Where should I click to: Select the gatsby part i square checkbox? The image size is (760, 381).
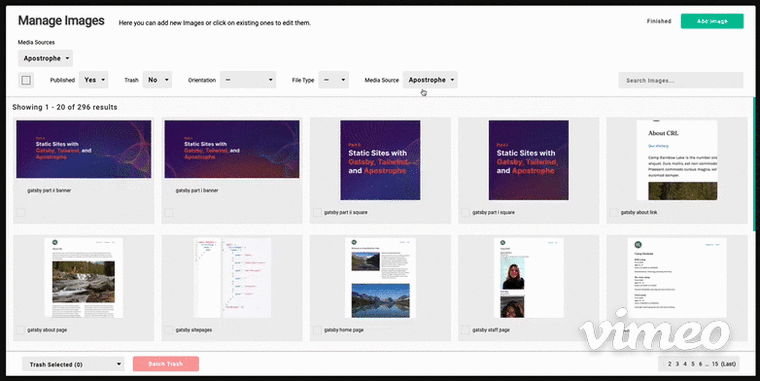466,212
